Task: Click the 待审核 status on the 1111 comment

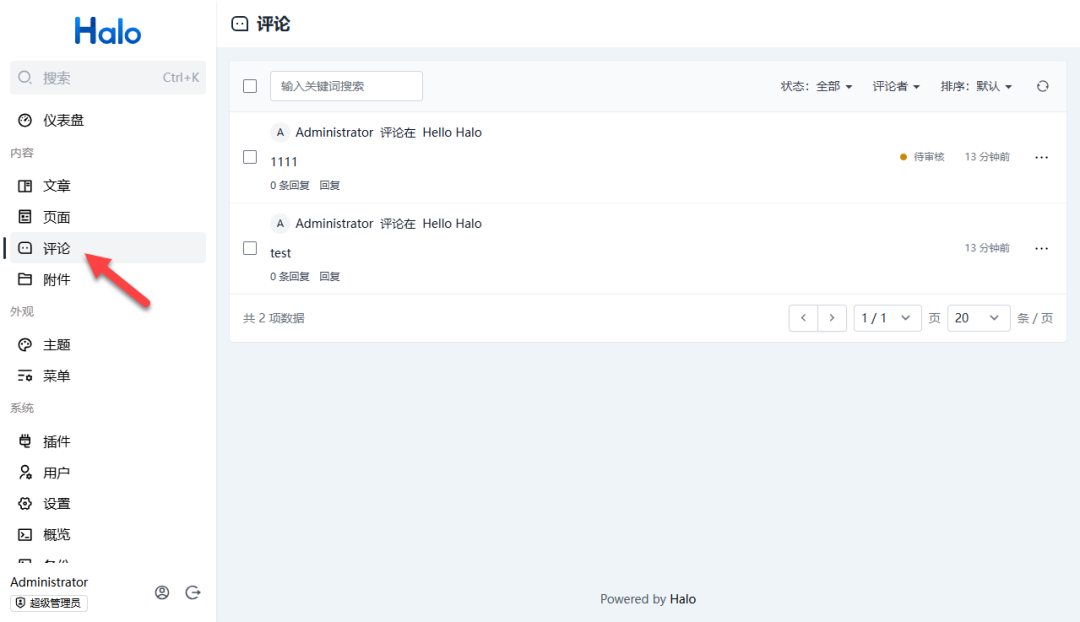Action: pos(922,157)
